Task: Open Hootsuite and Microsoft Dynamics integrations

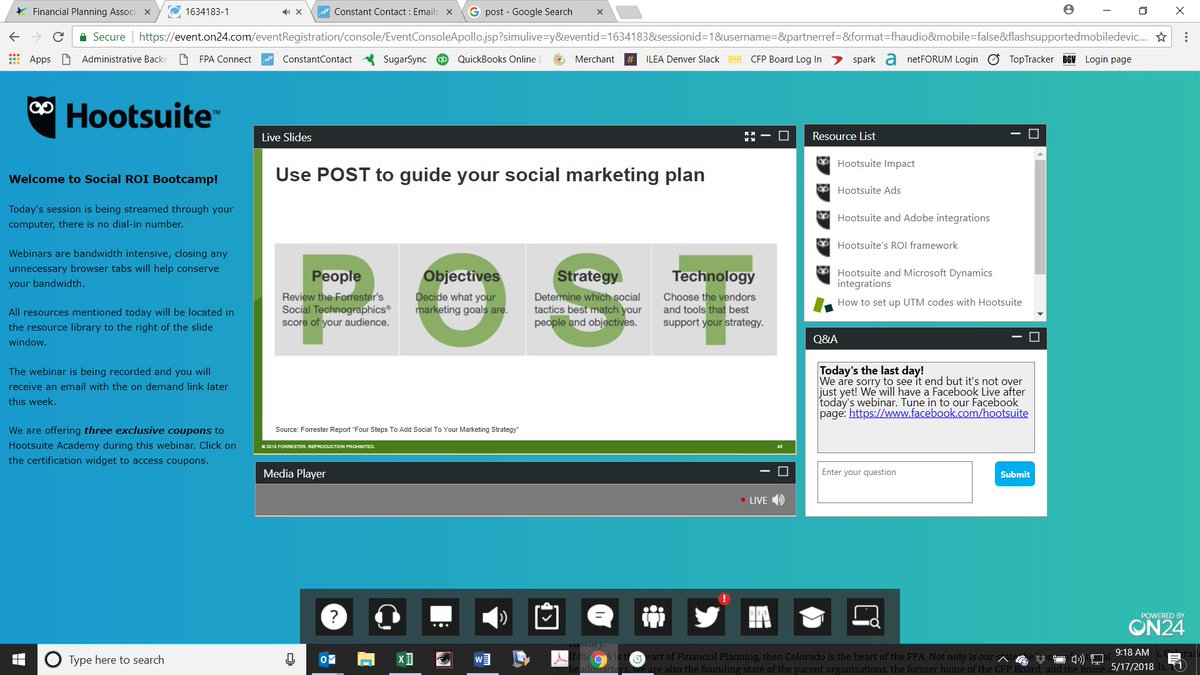Action: [x=915, y=278]
